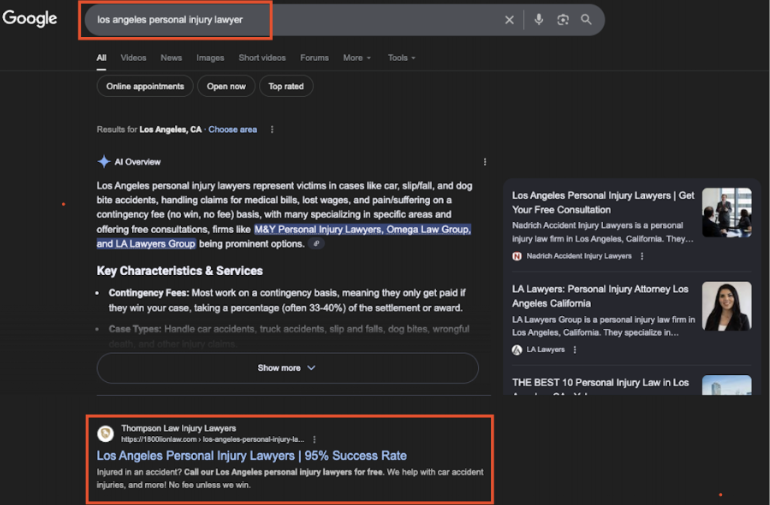
Task: Open three-dot menu beside Nadrich Accident Injury Lawyers
Action: pyautogui.click(x=642, y=256)
